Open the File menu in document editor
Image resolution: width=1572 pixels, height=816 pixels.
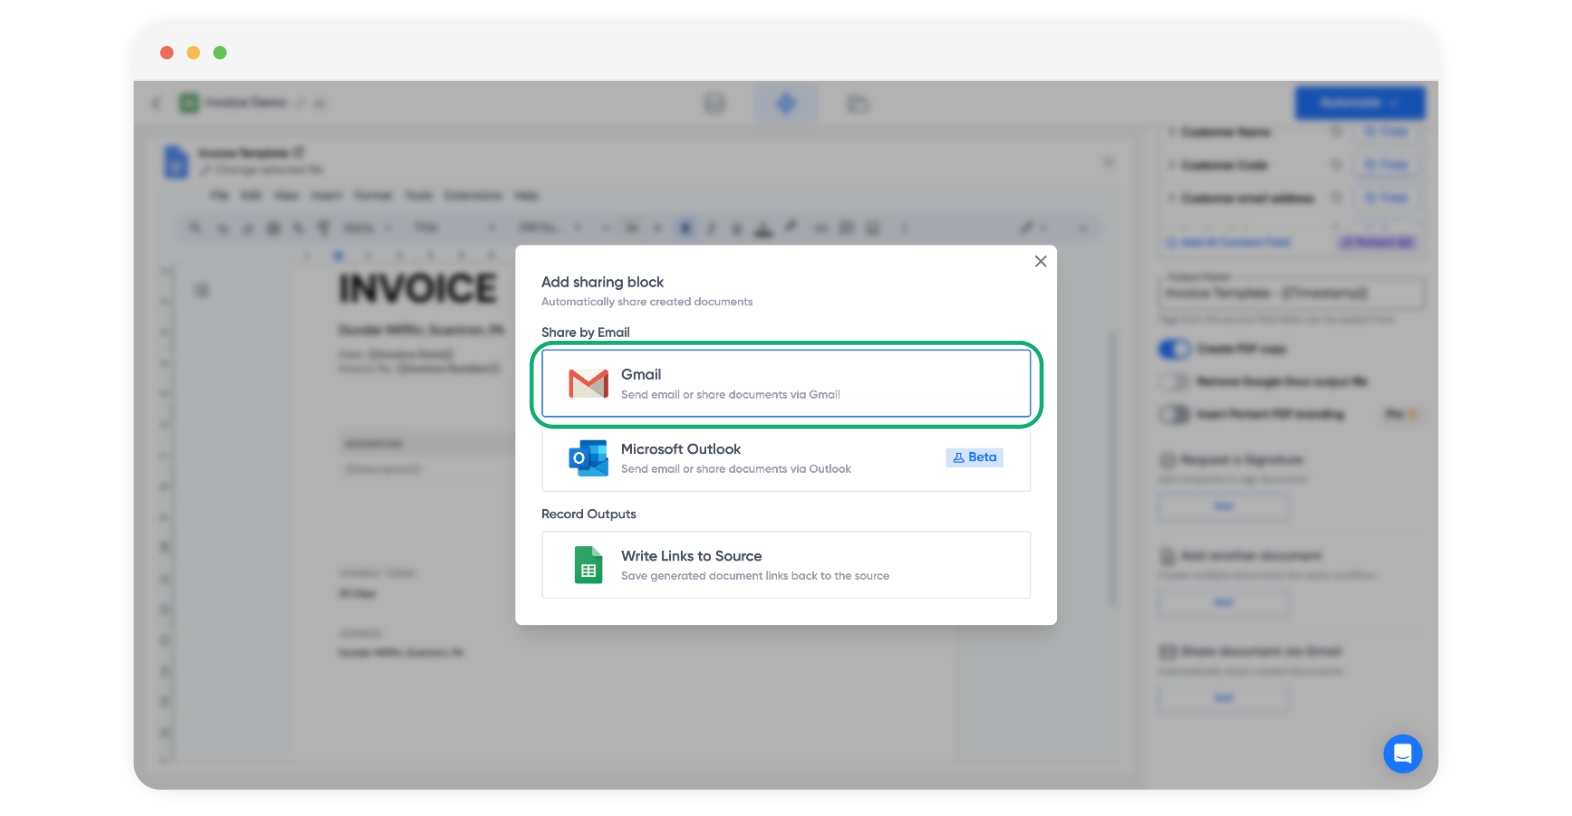pos(219,195)
